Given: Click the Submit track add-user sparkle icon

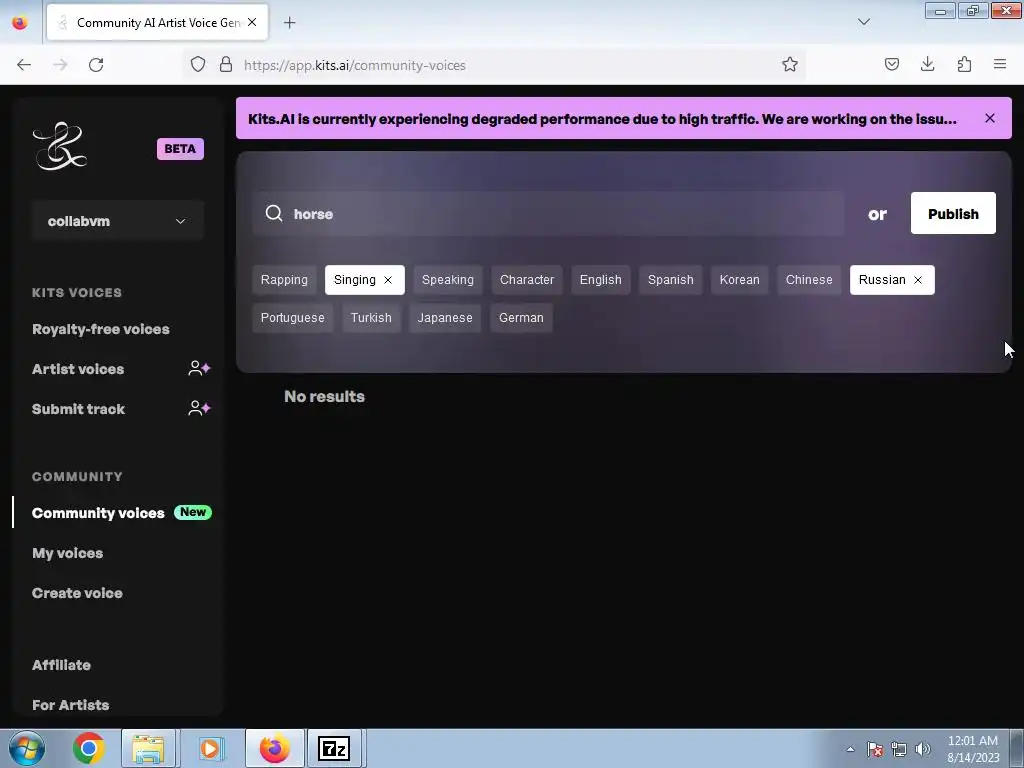Looking at the screenshot, I should [199, 408].
